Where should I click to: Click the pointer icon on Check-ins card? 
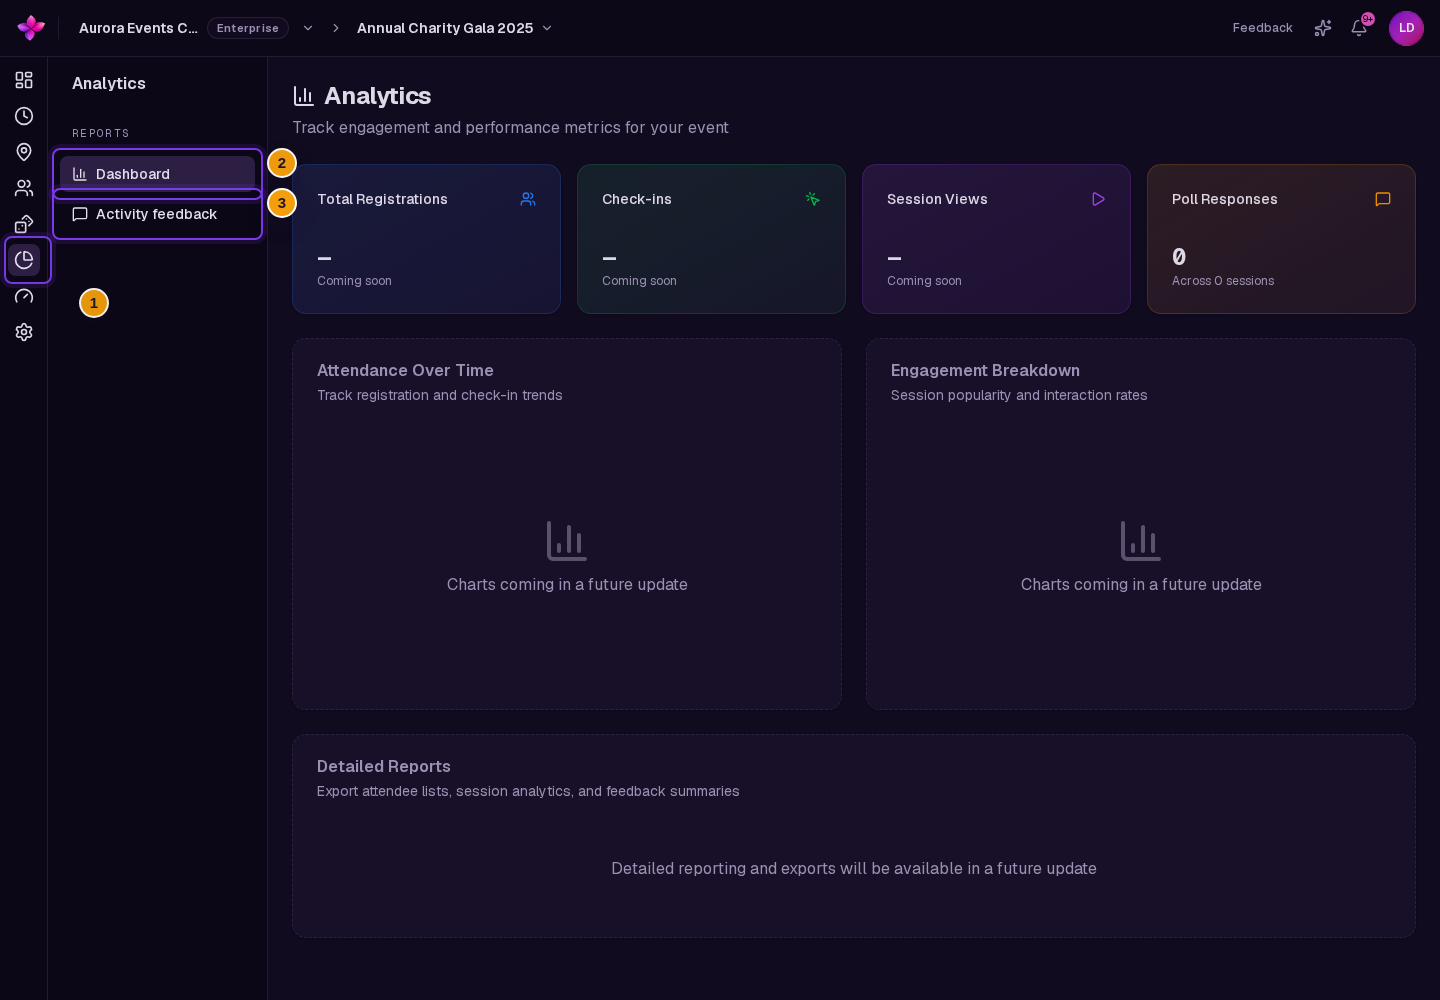pyautogui.click(x=813, y=199)
